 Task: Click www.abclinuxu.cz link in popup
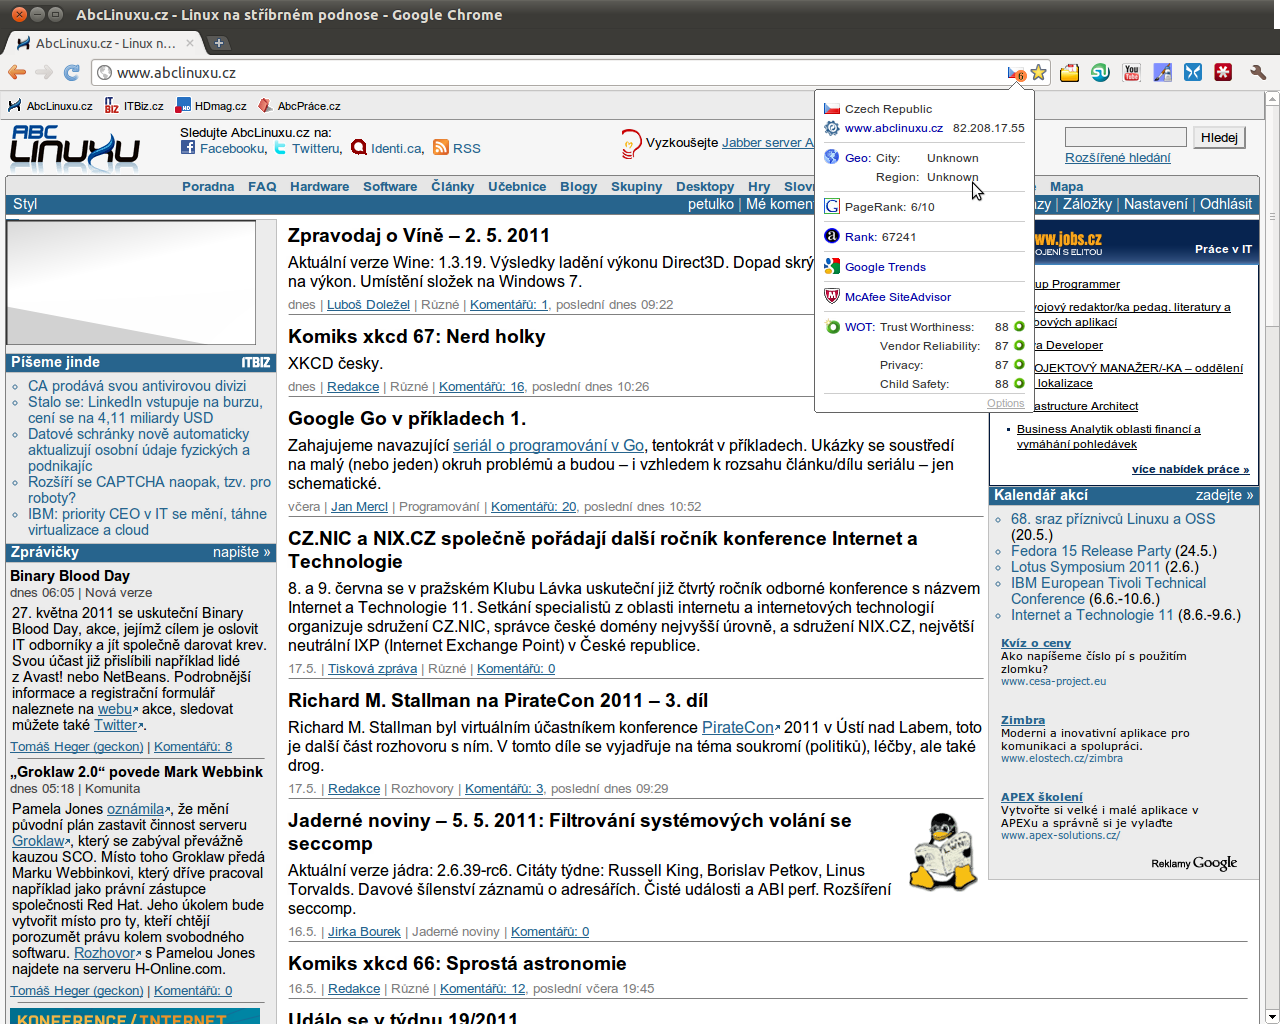click(894, 128)
